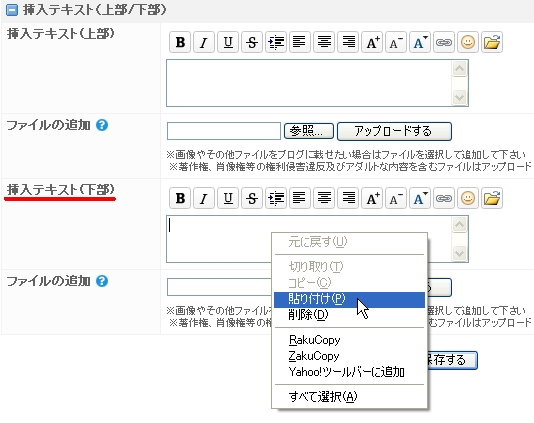Toggle Underline in upper text toolbar

pos(228,42)
